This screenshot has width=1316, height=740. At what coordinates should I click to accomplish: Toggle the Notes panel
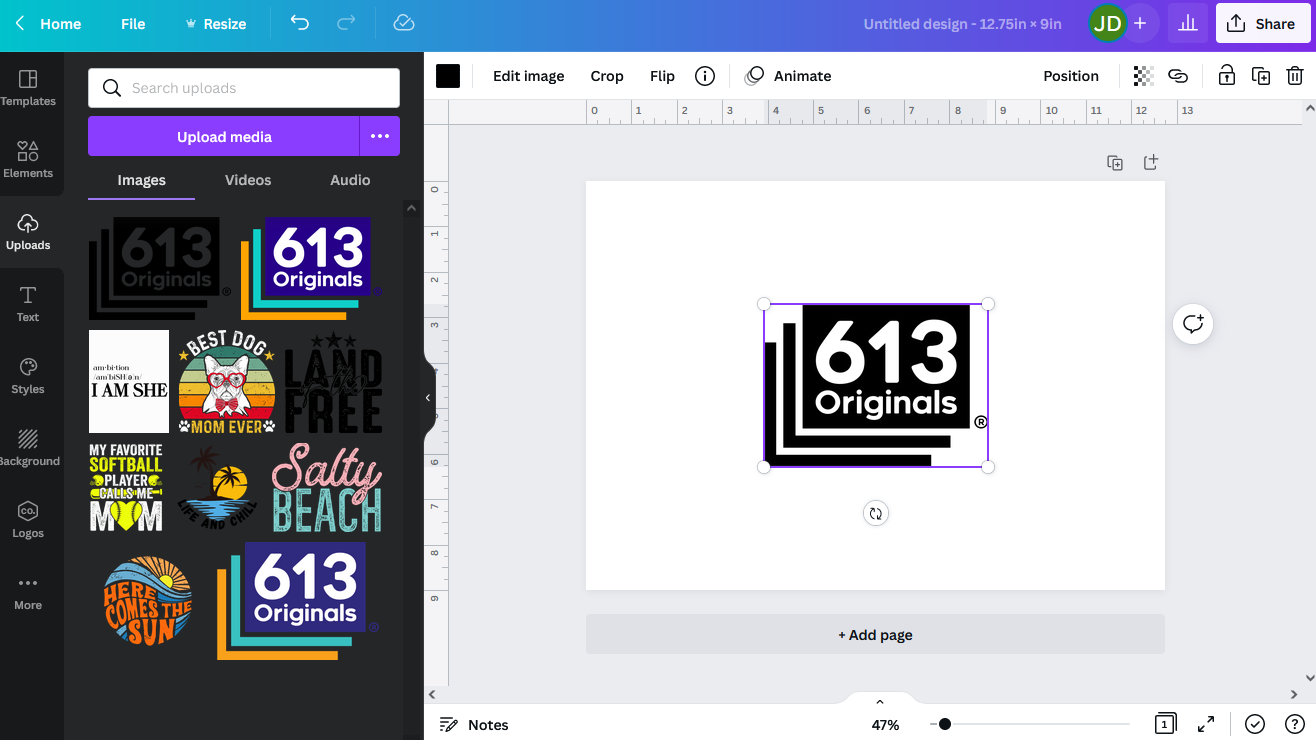(x=474, y=724)
